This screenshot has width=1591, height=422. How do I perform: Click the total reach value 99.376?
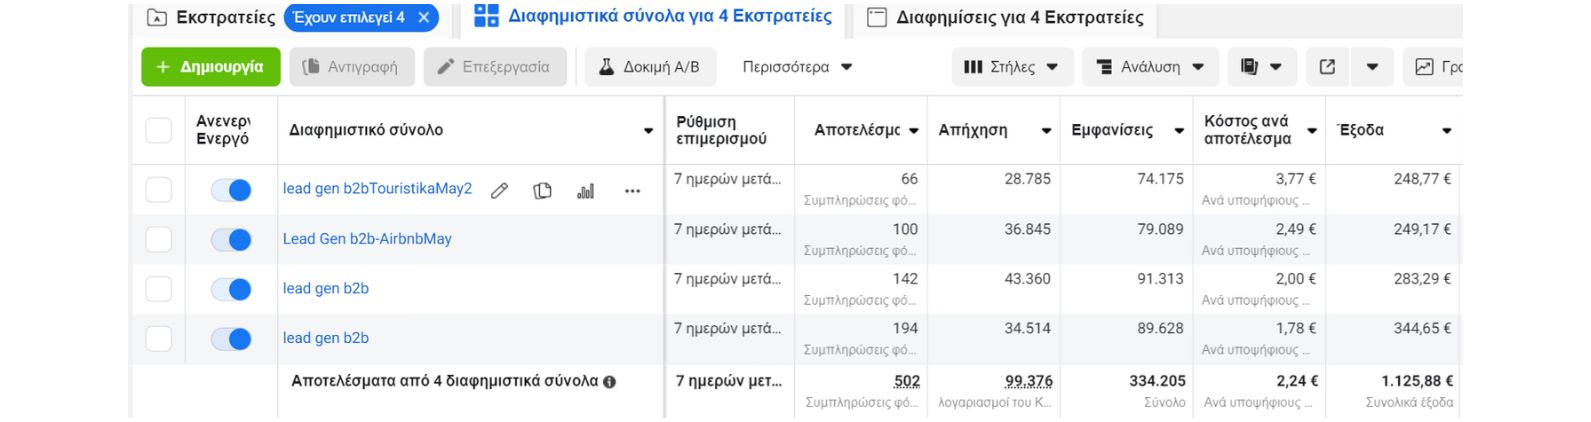(x=1029, y=381)
